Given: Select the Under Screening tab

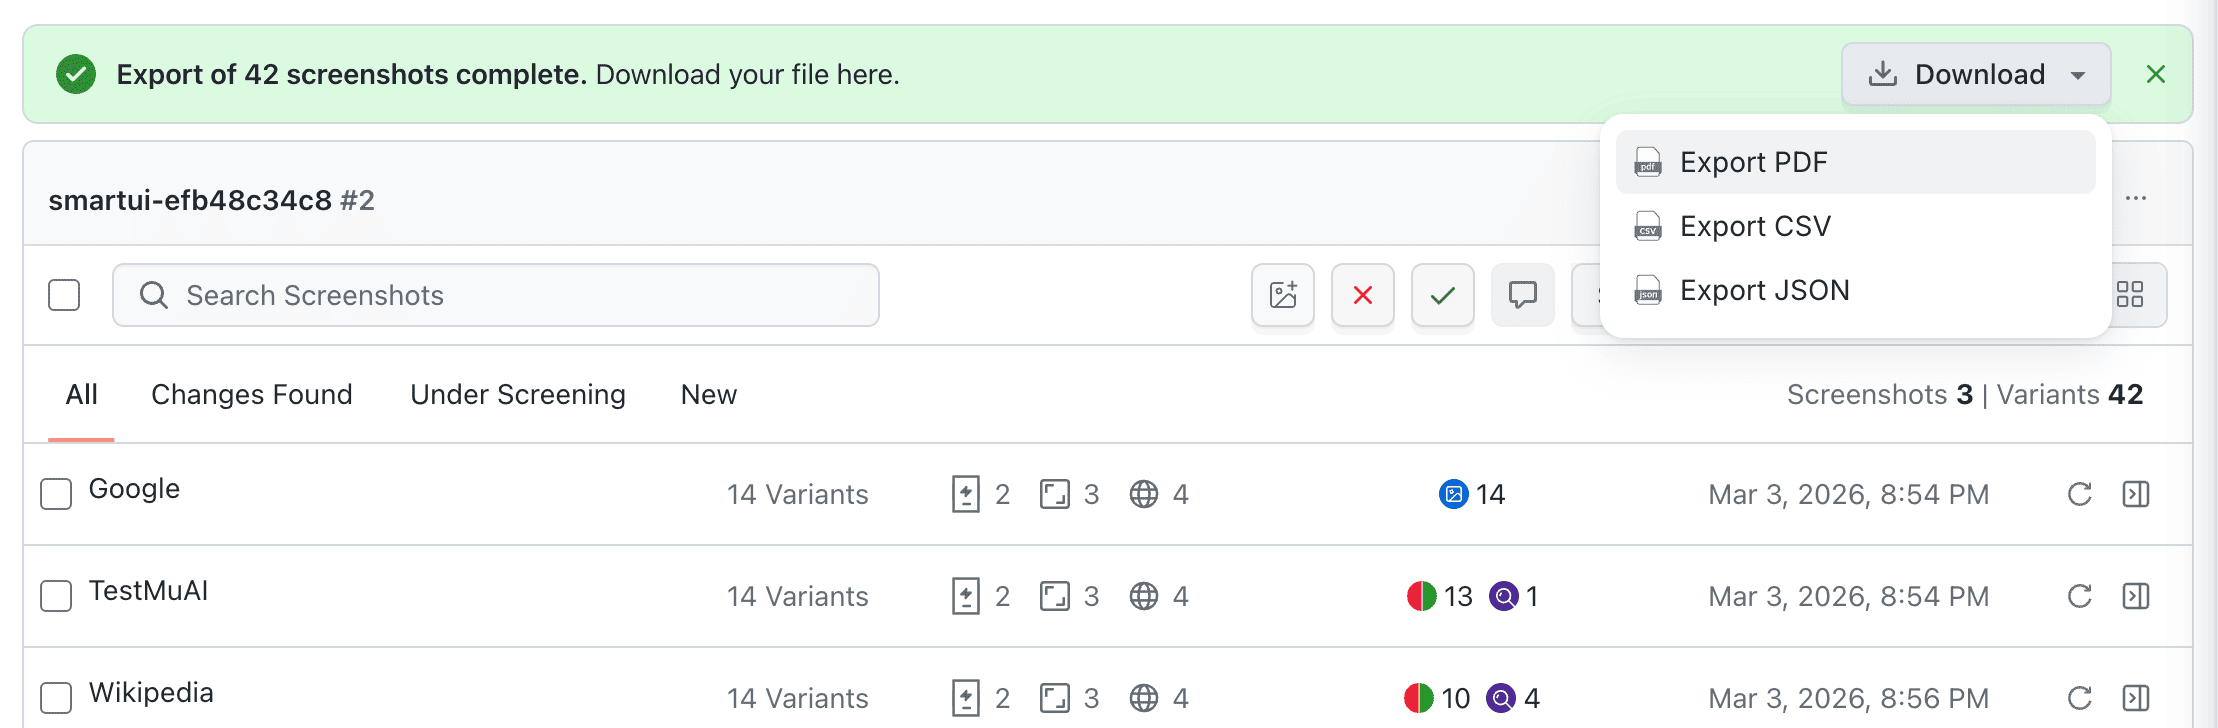Looking at the screenshot, I should point(517,394).
